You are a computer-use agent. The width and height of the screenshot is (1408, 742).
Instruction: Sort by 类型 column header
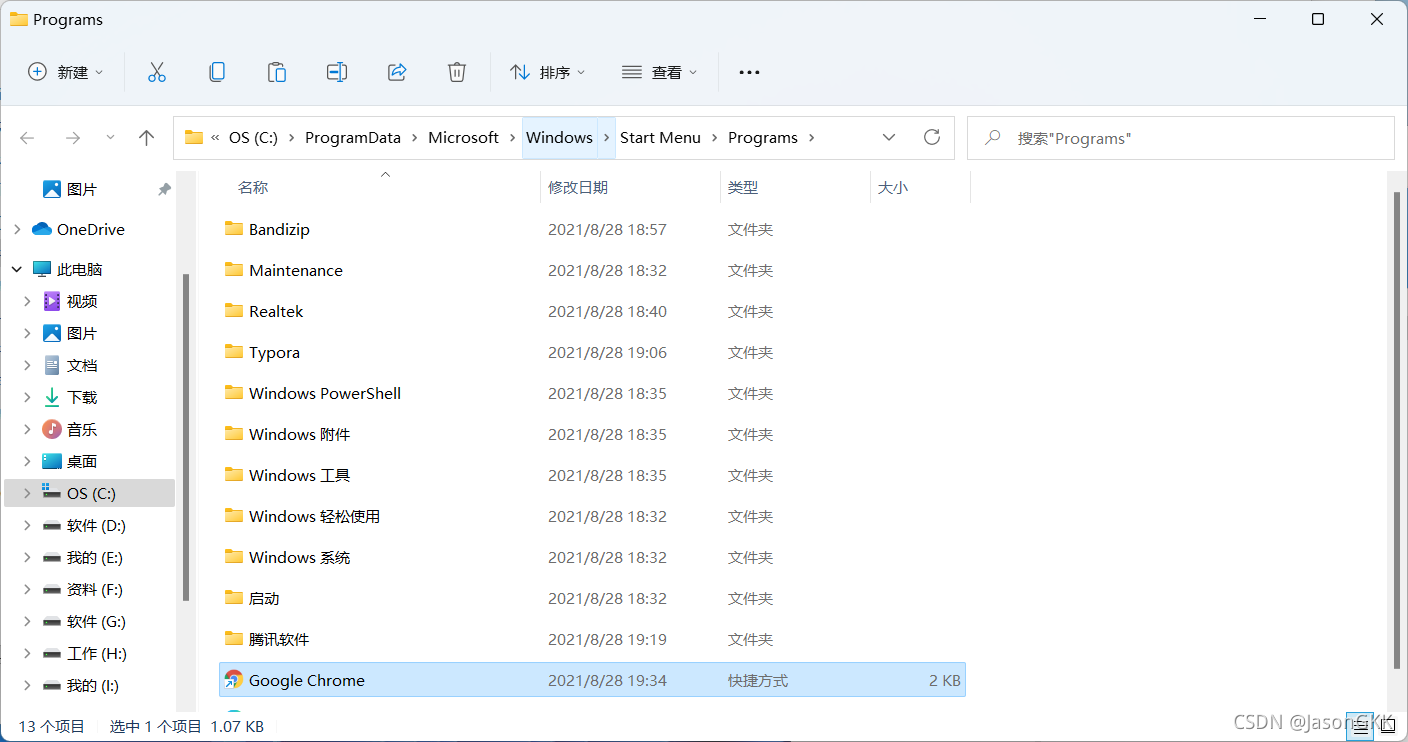(x=743, y=187)
